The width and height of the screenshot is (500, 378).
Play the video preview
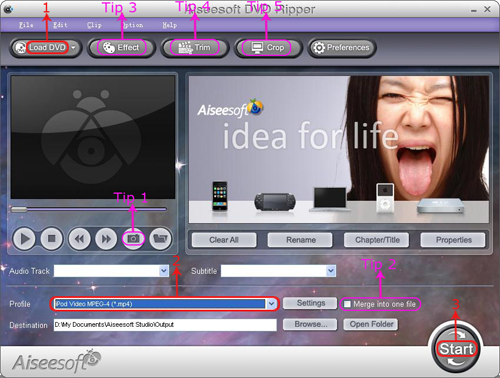tap(24, 239)
